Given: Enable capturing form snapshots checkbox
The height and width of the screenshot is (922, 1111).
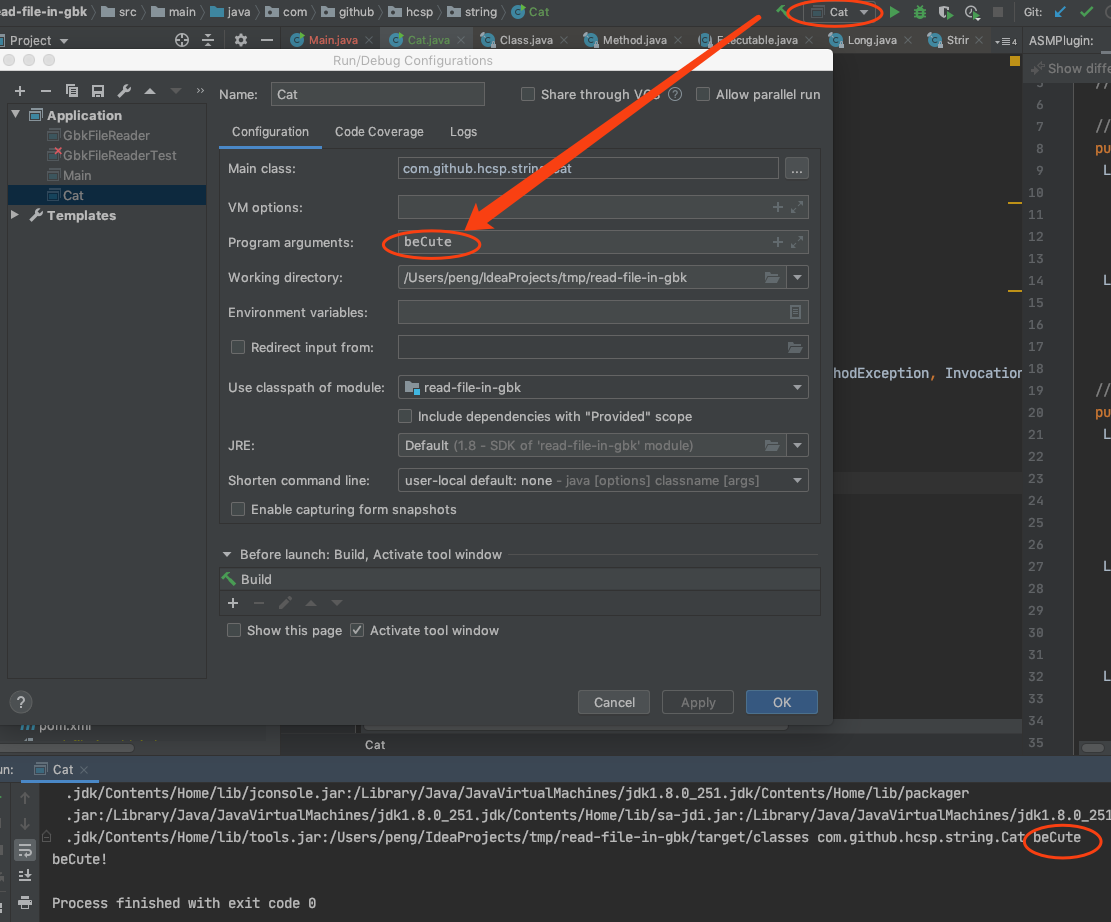Looking at the screenshot, I should (x=238, y=509).
